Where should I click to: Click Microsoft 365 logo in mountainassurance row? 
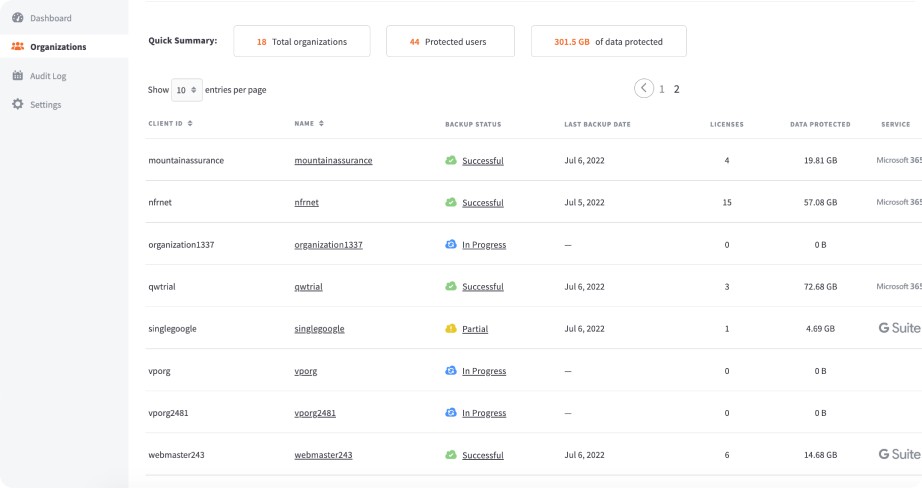(x=899, y=160)
